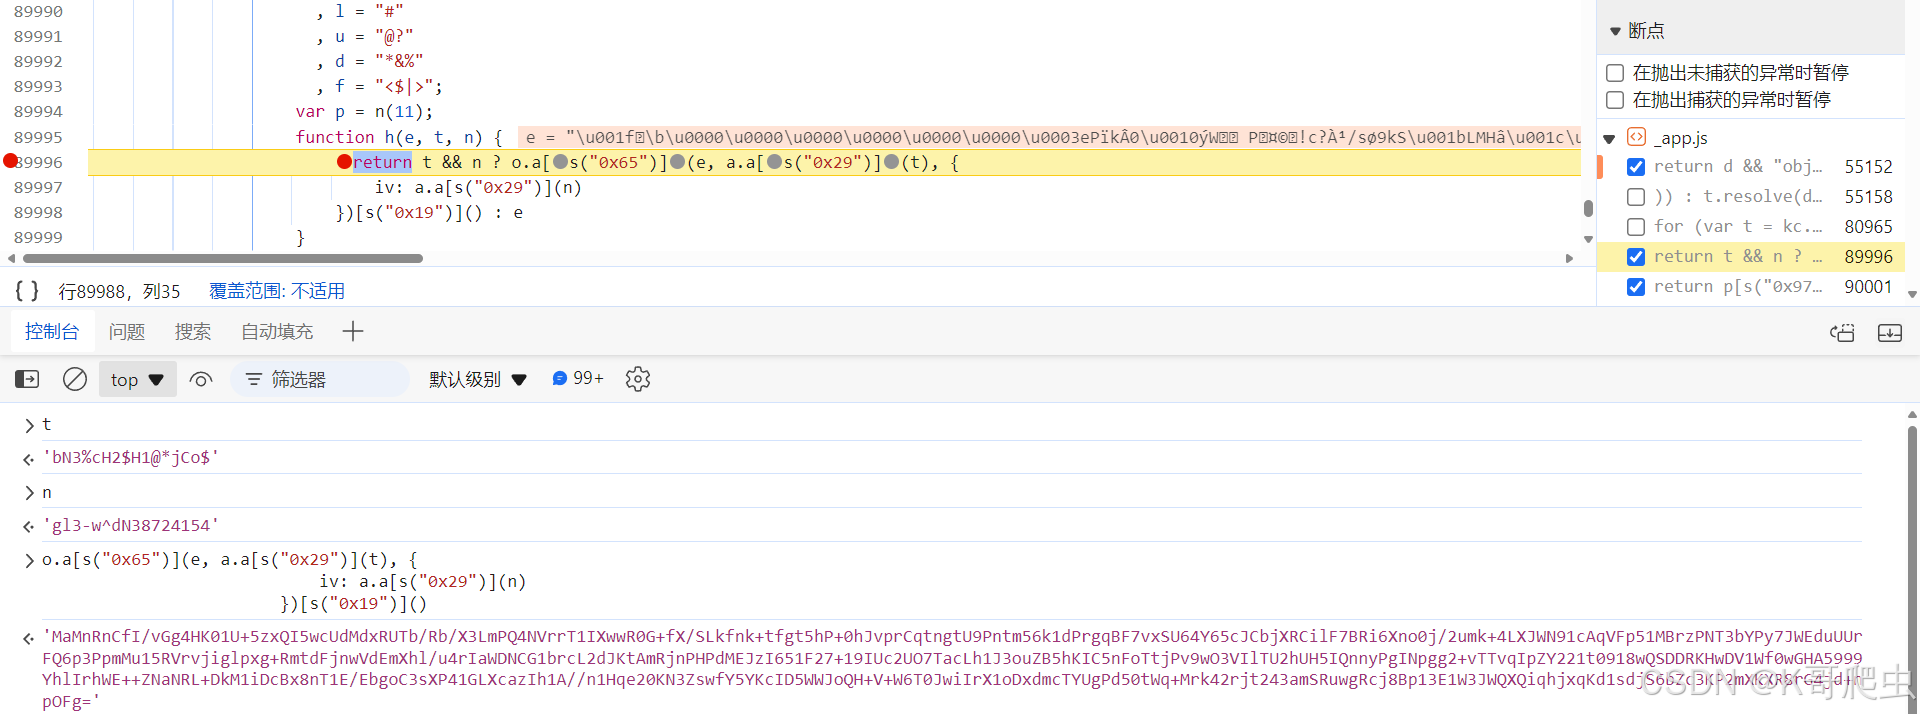The height and width of the screenshot is (714, 1920).
Task: Expand the console input entry 't'
Action: point(29,425)
